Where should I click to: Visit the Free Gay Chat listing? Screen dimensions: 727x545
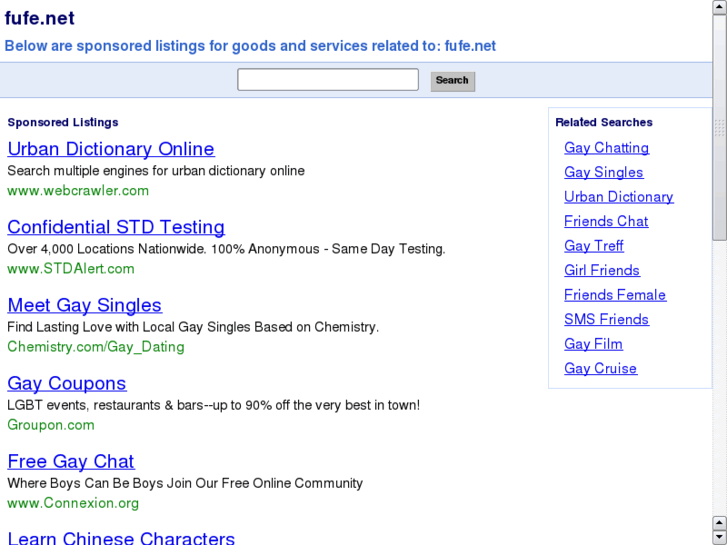71,461
